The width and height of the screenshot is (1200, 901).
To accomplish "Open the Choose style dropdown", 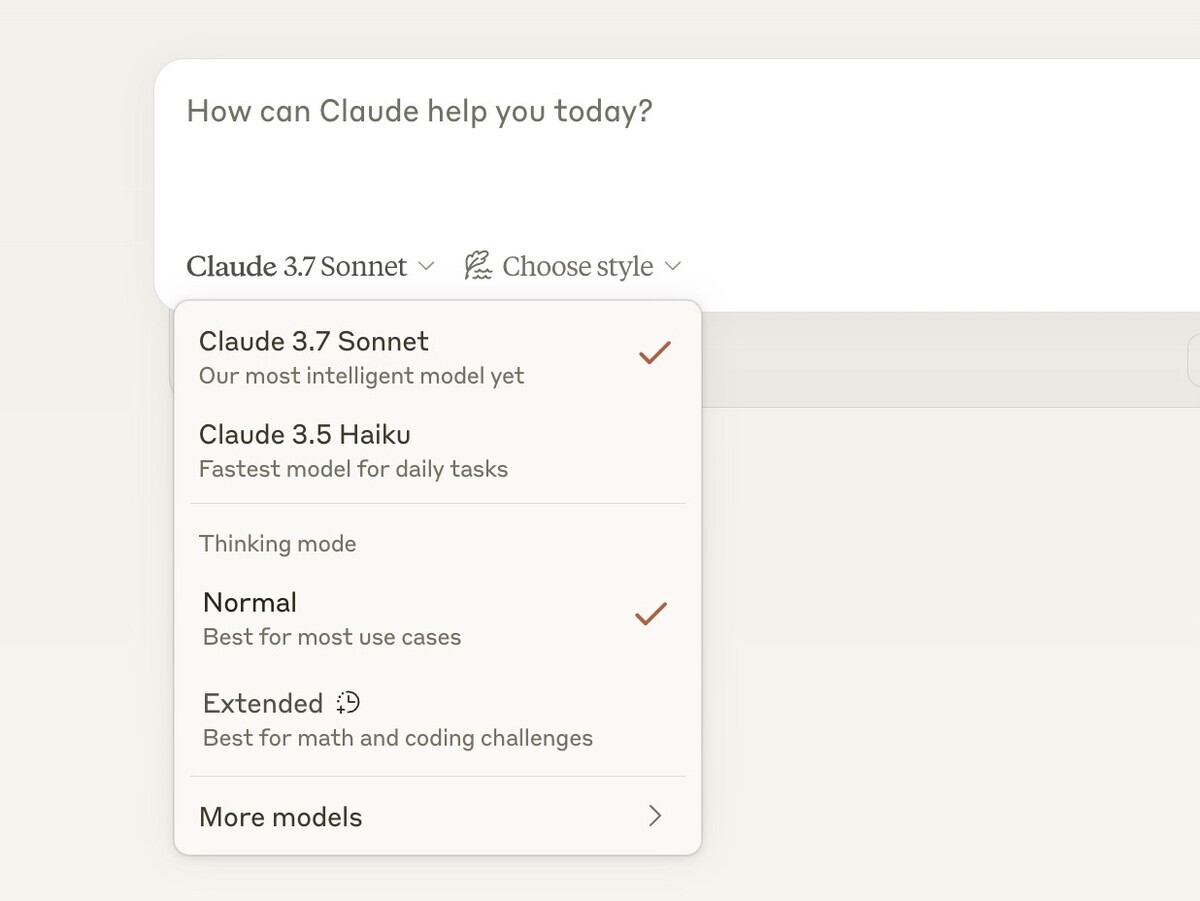I will point(573,267).
